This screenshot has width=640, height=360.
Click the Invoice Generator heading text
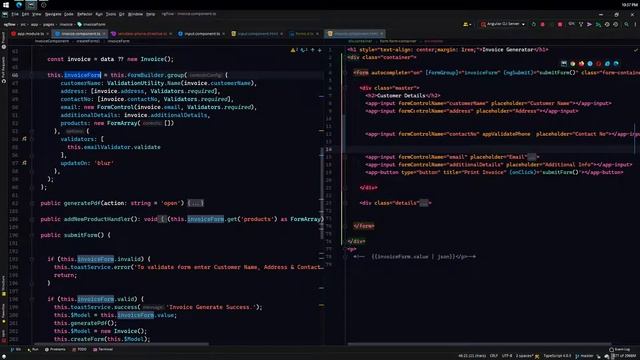[x=508, y=49]
